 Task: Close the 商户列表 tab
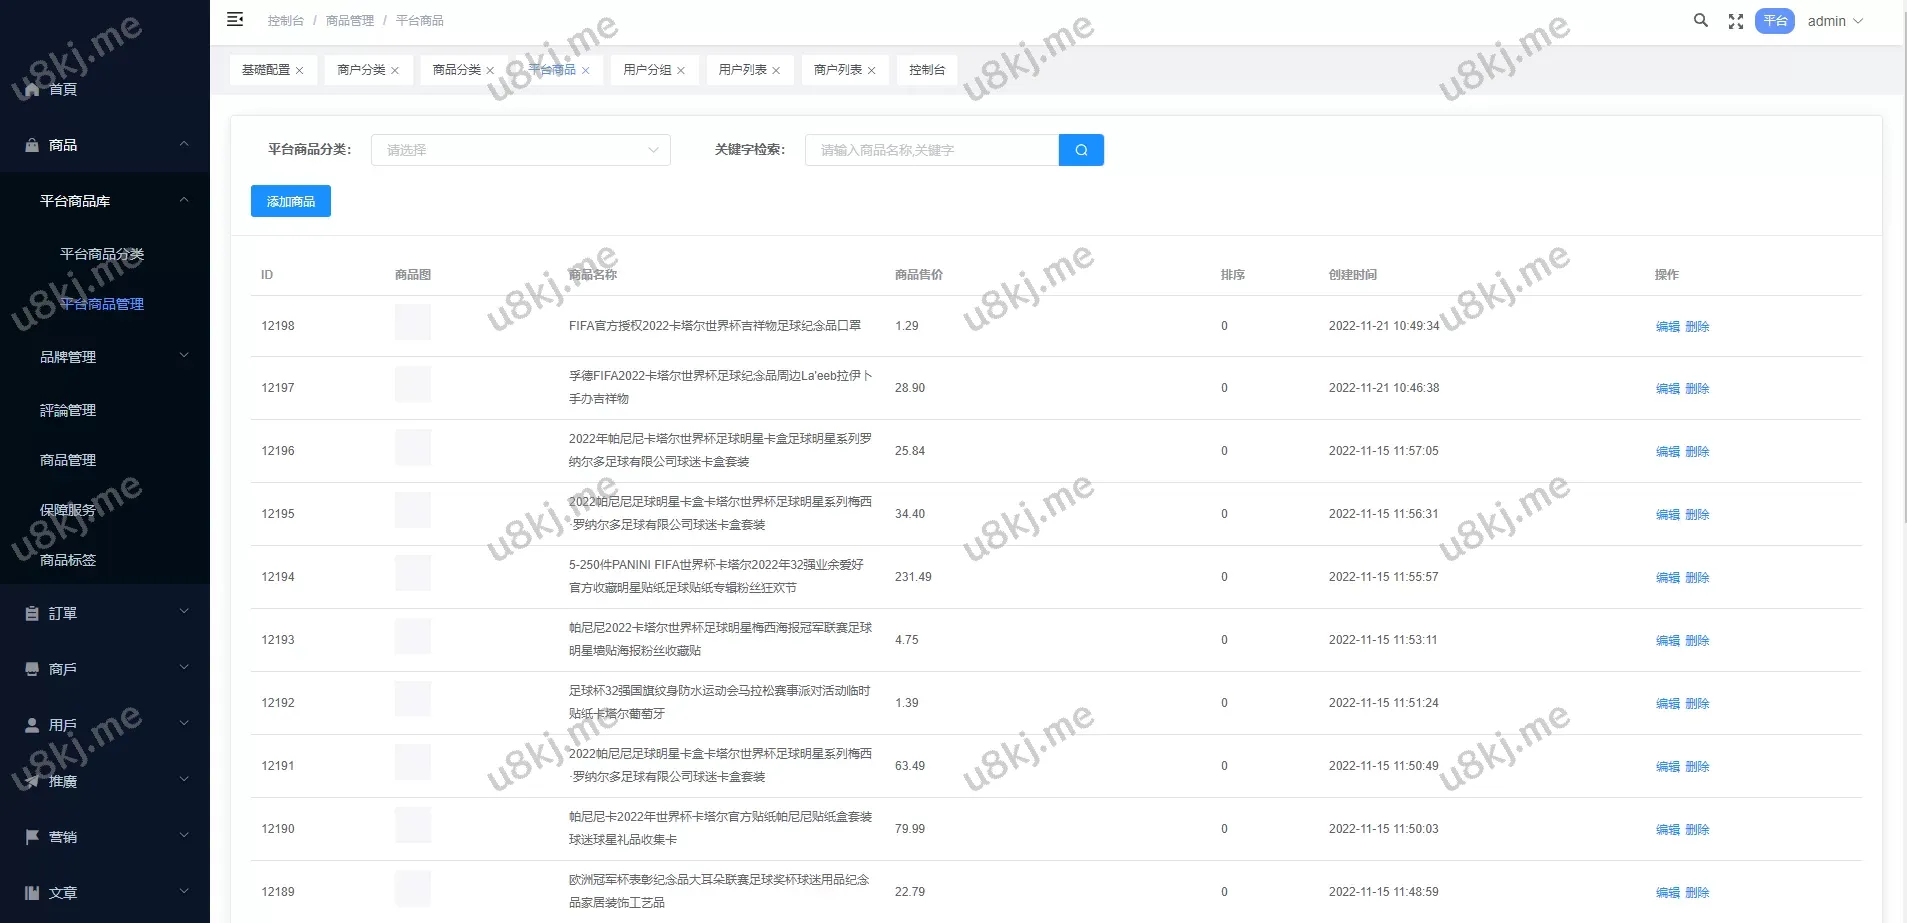tap(871, 71)
